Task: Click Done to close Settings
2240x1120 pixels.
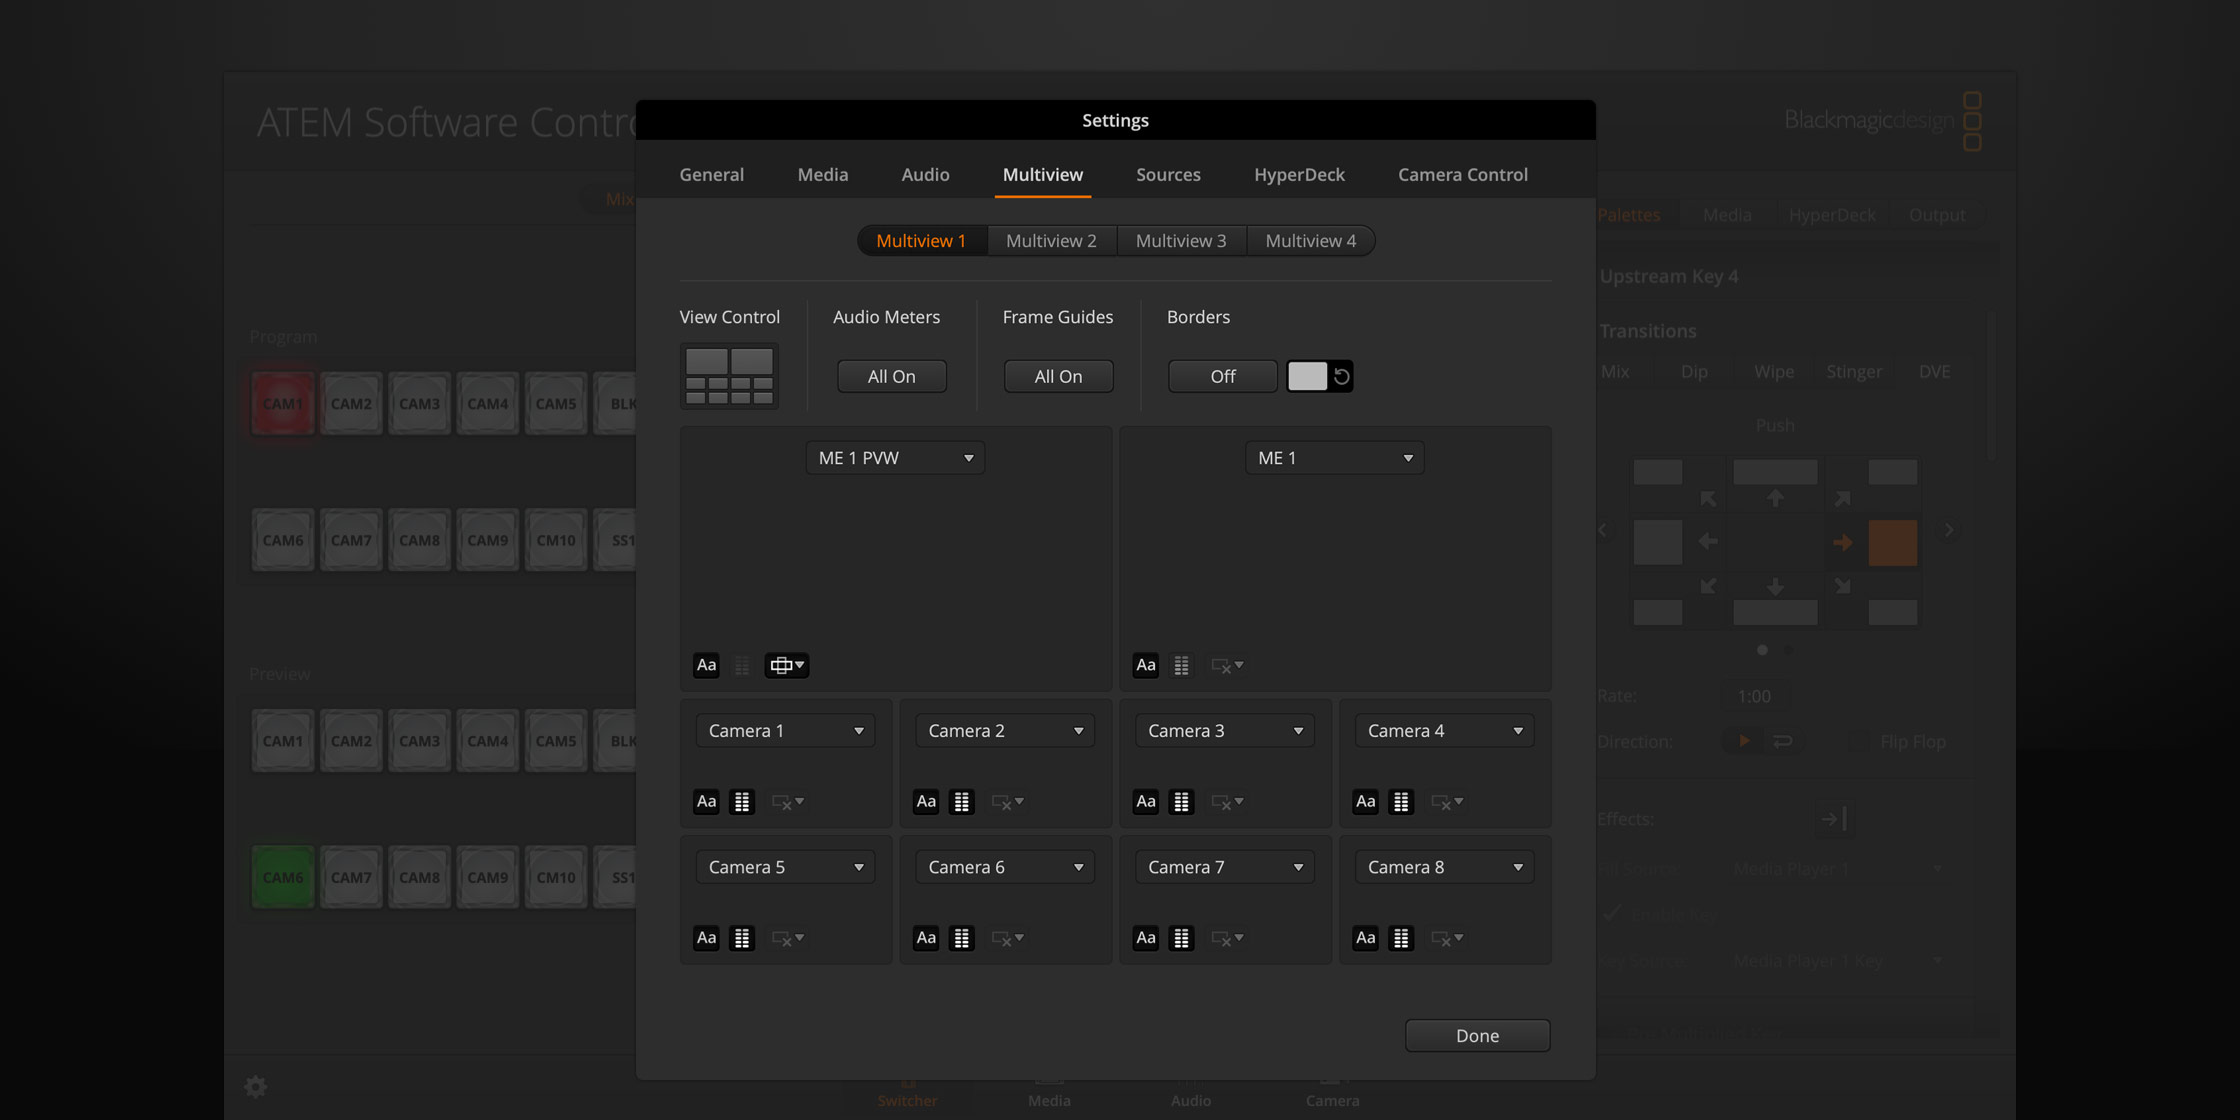Action: click(1477, 1035)
